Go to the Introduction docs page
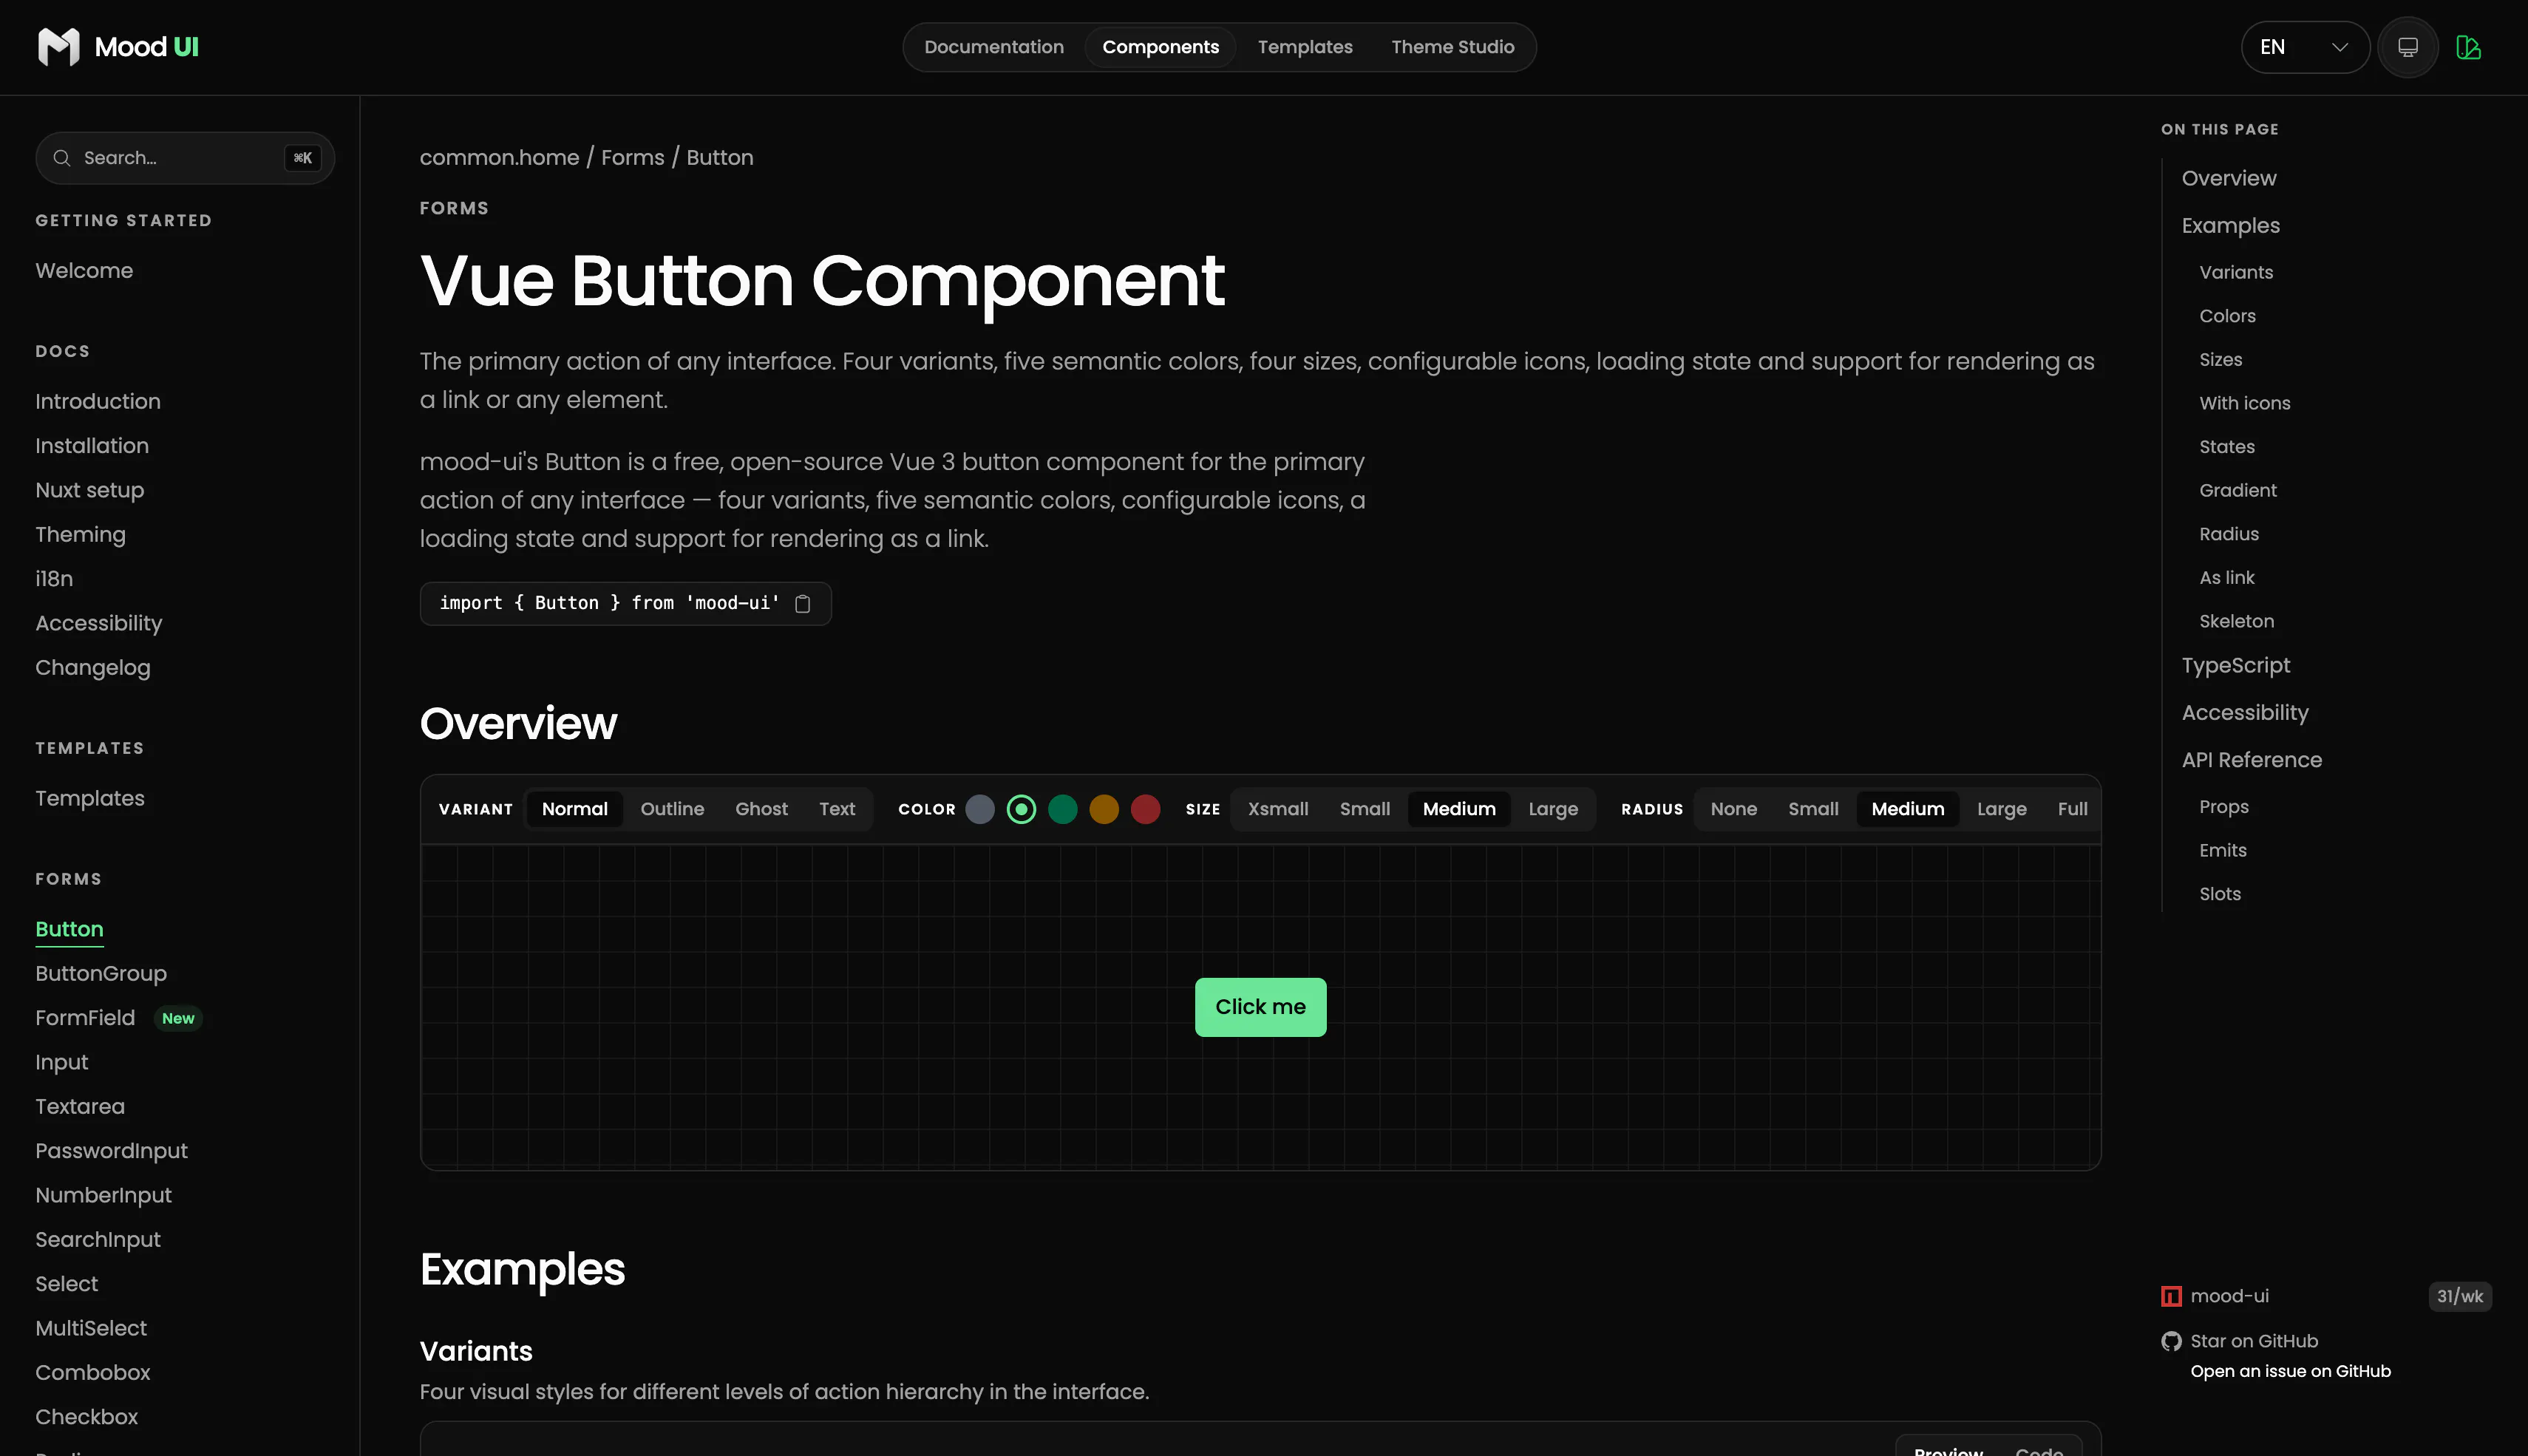 tap(98, 402)
